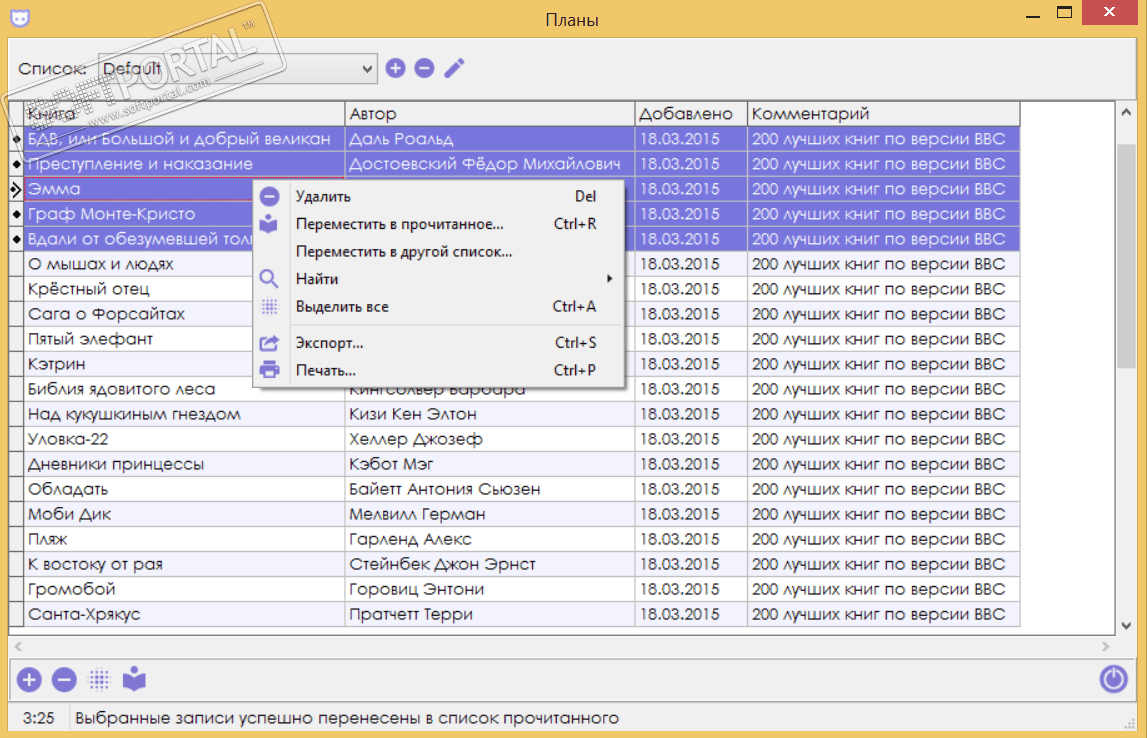Click the 3:25 status bar time
1147x738 pixels.
tap(38, 718)
